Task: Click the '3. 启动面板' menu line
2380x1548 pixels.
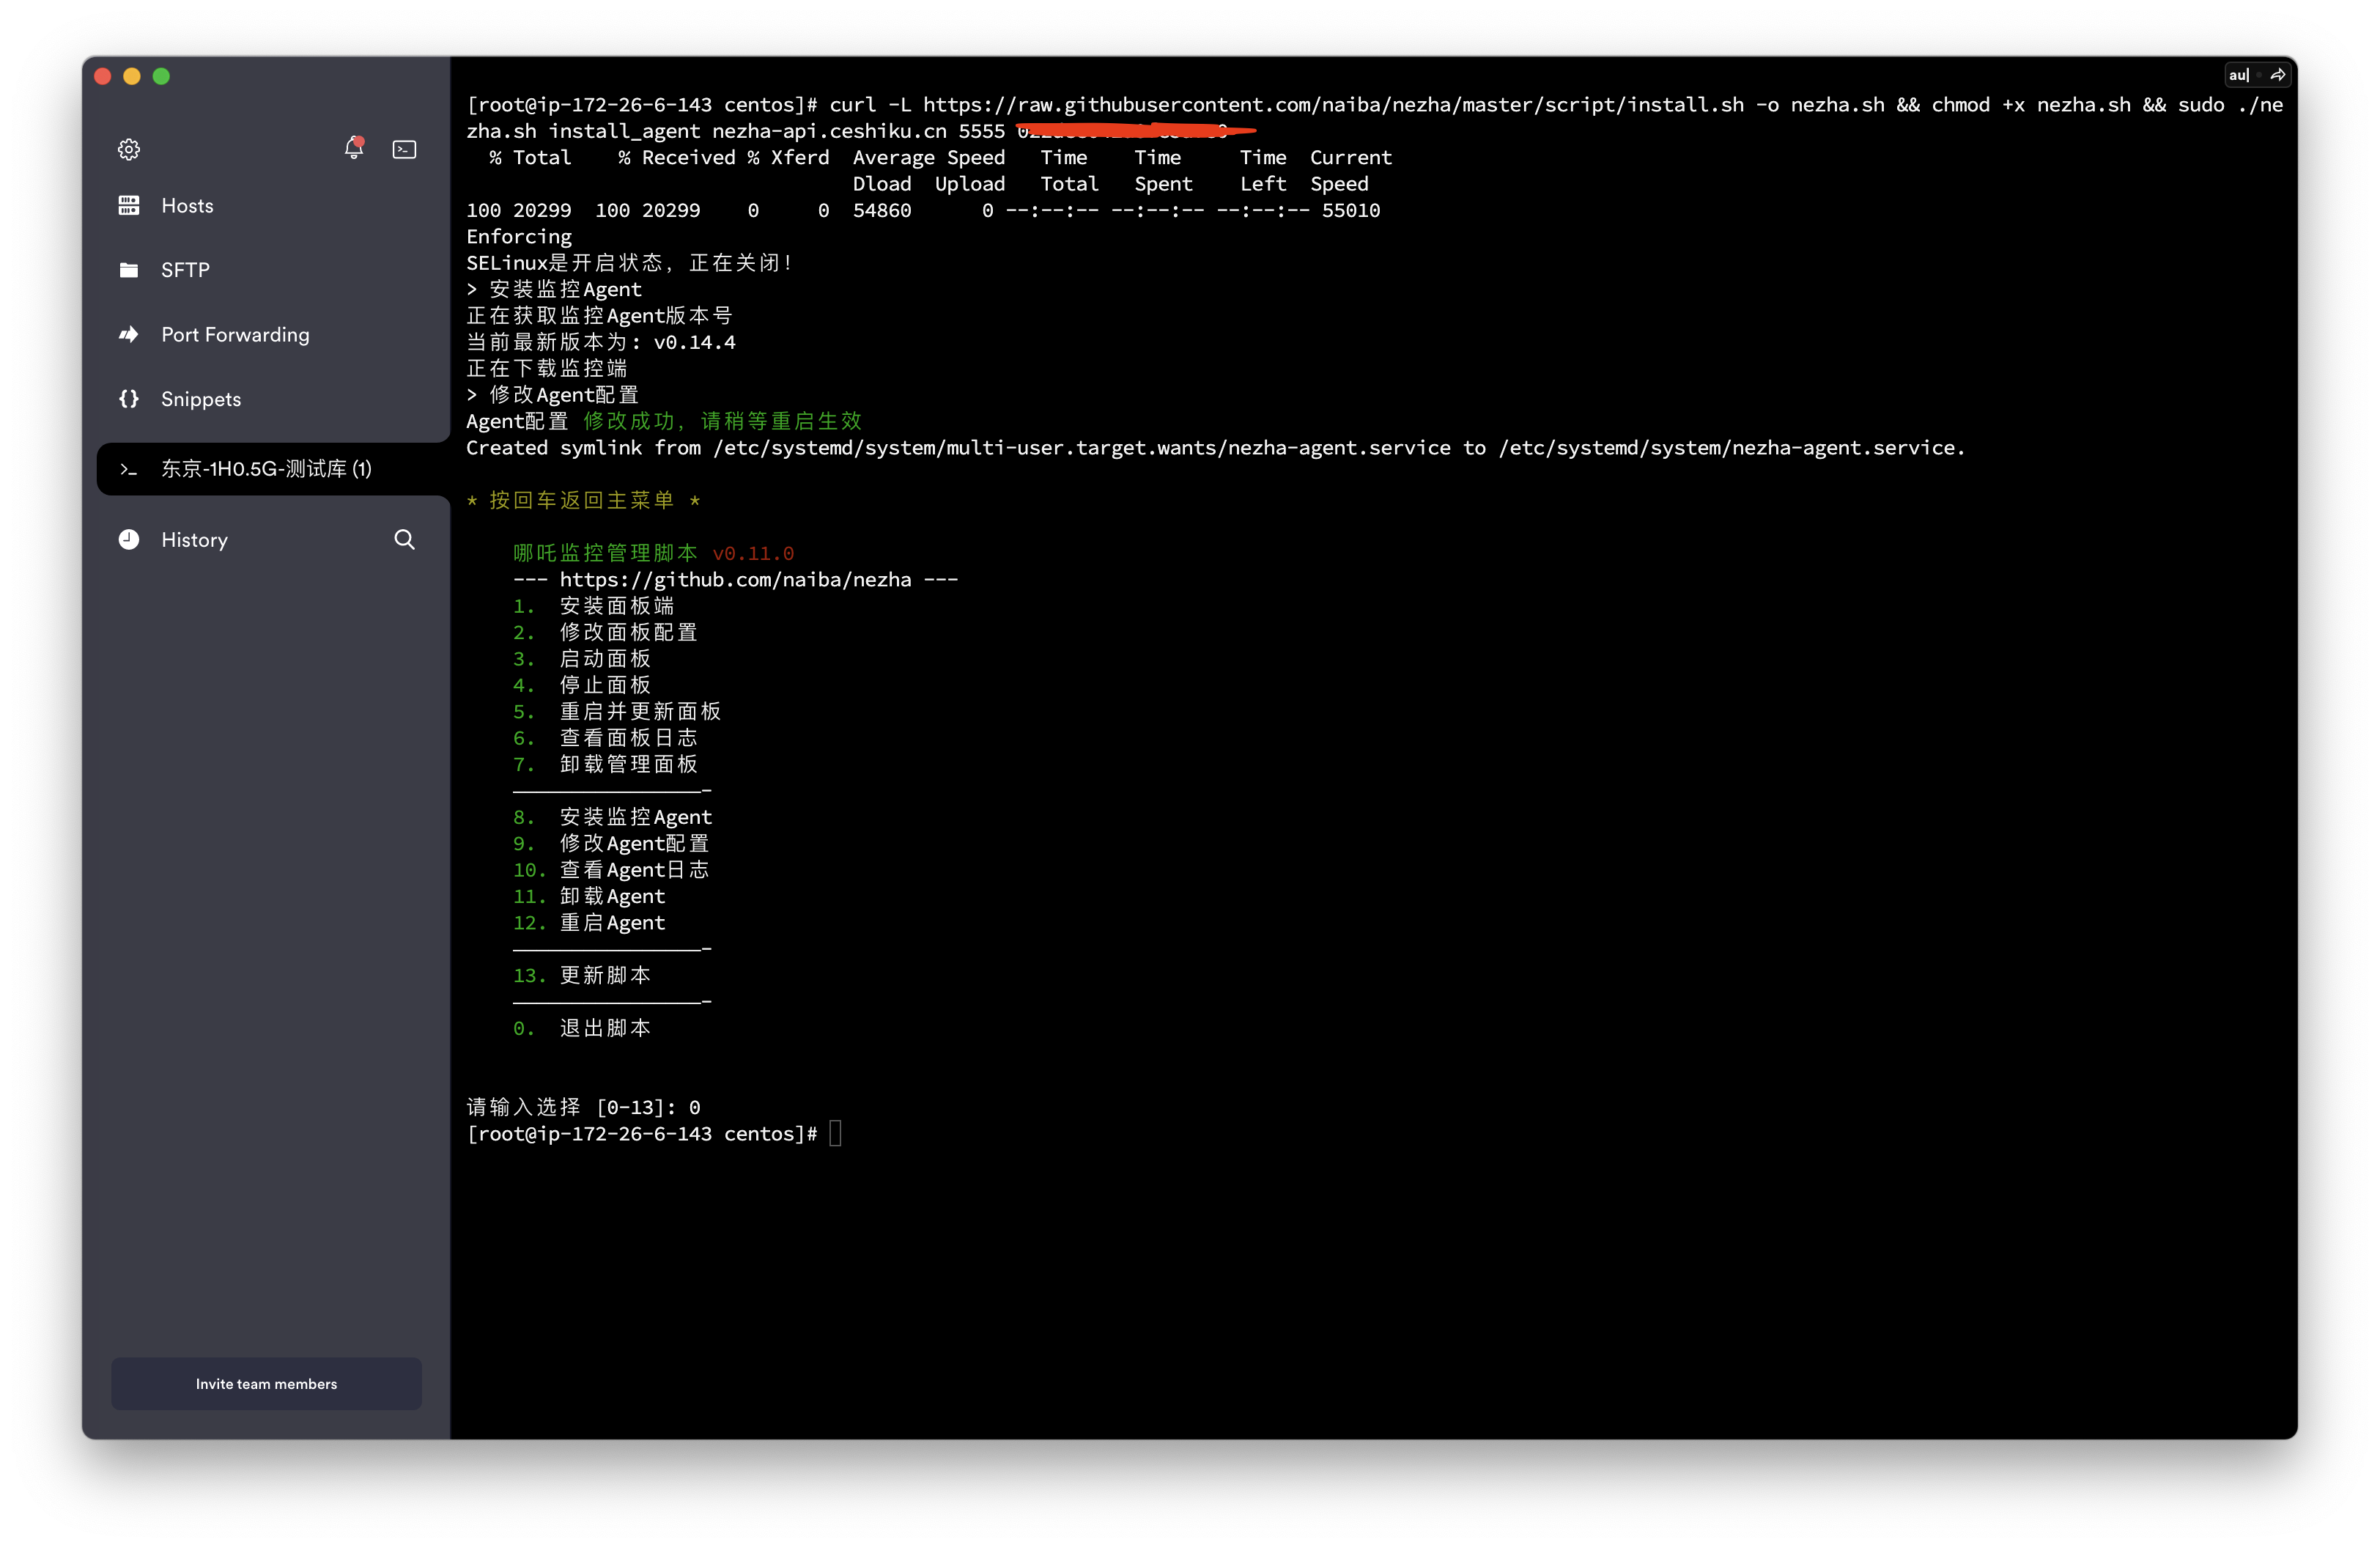Action: [581, 659]
